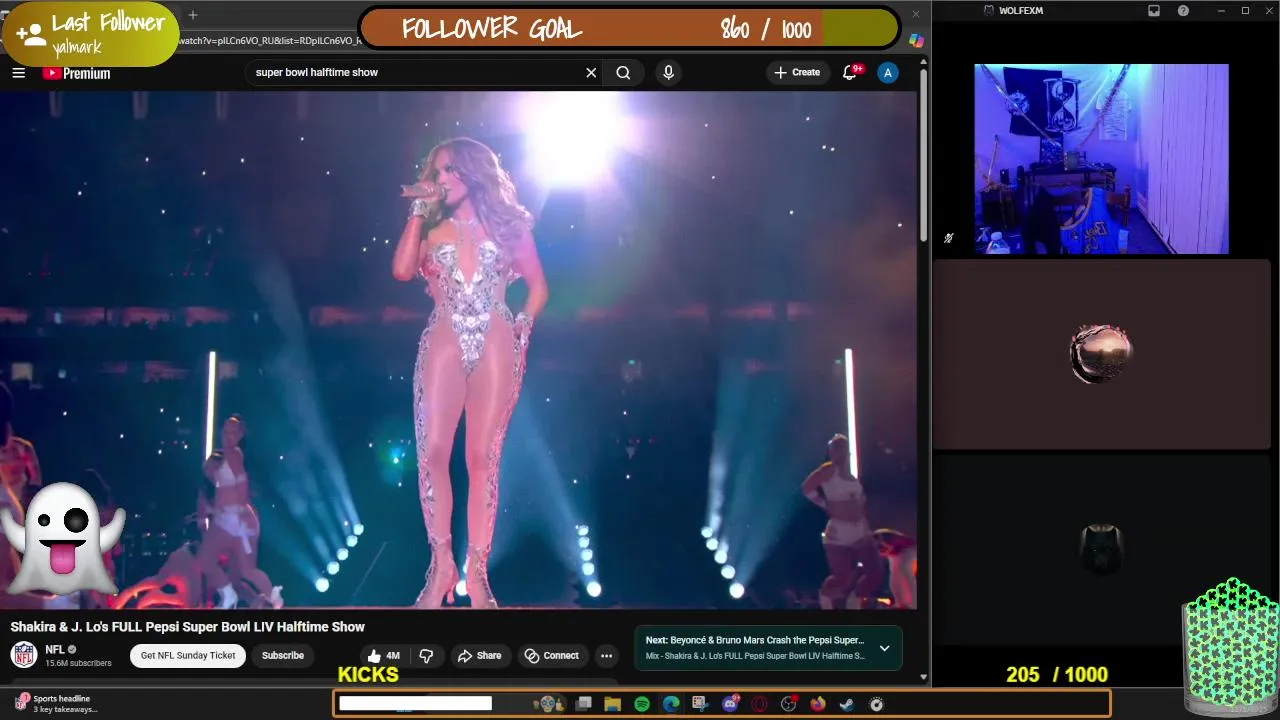Go to the YouTube Premium home logo
1280x720 pixels.
[x=76, y=73]
